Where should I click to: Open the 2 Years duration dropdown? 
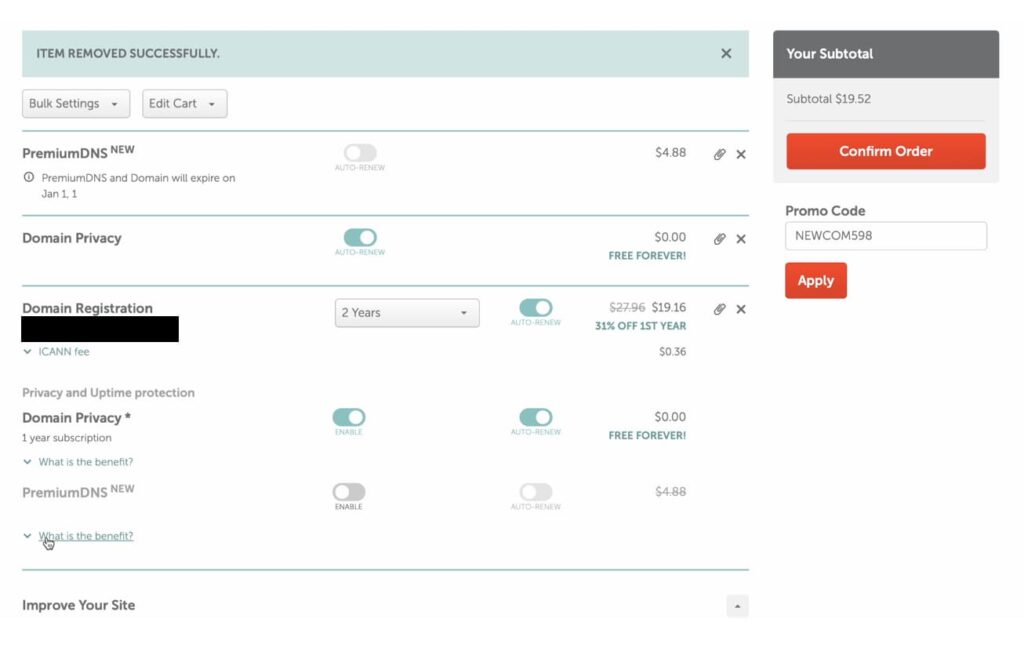(406, 313)
